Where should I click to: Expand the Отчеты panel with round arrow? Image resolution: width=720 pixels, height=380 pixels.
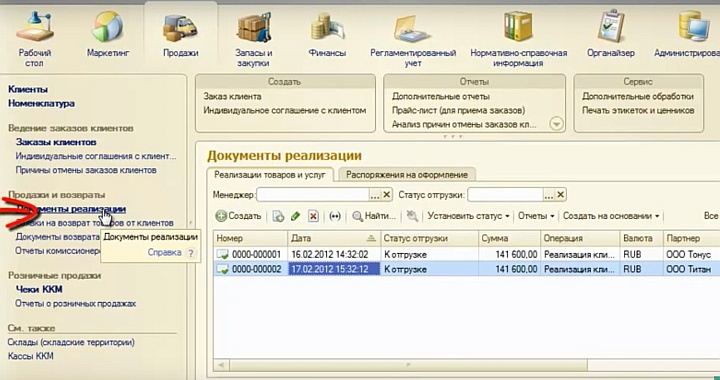coord(556,124)
